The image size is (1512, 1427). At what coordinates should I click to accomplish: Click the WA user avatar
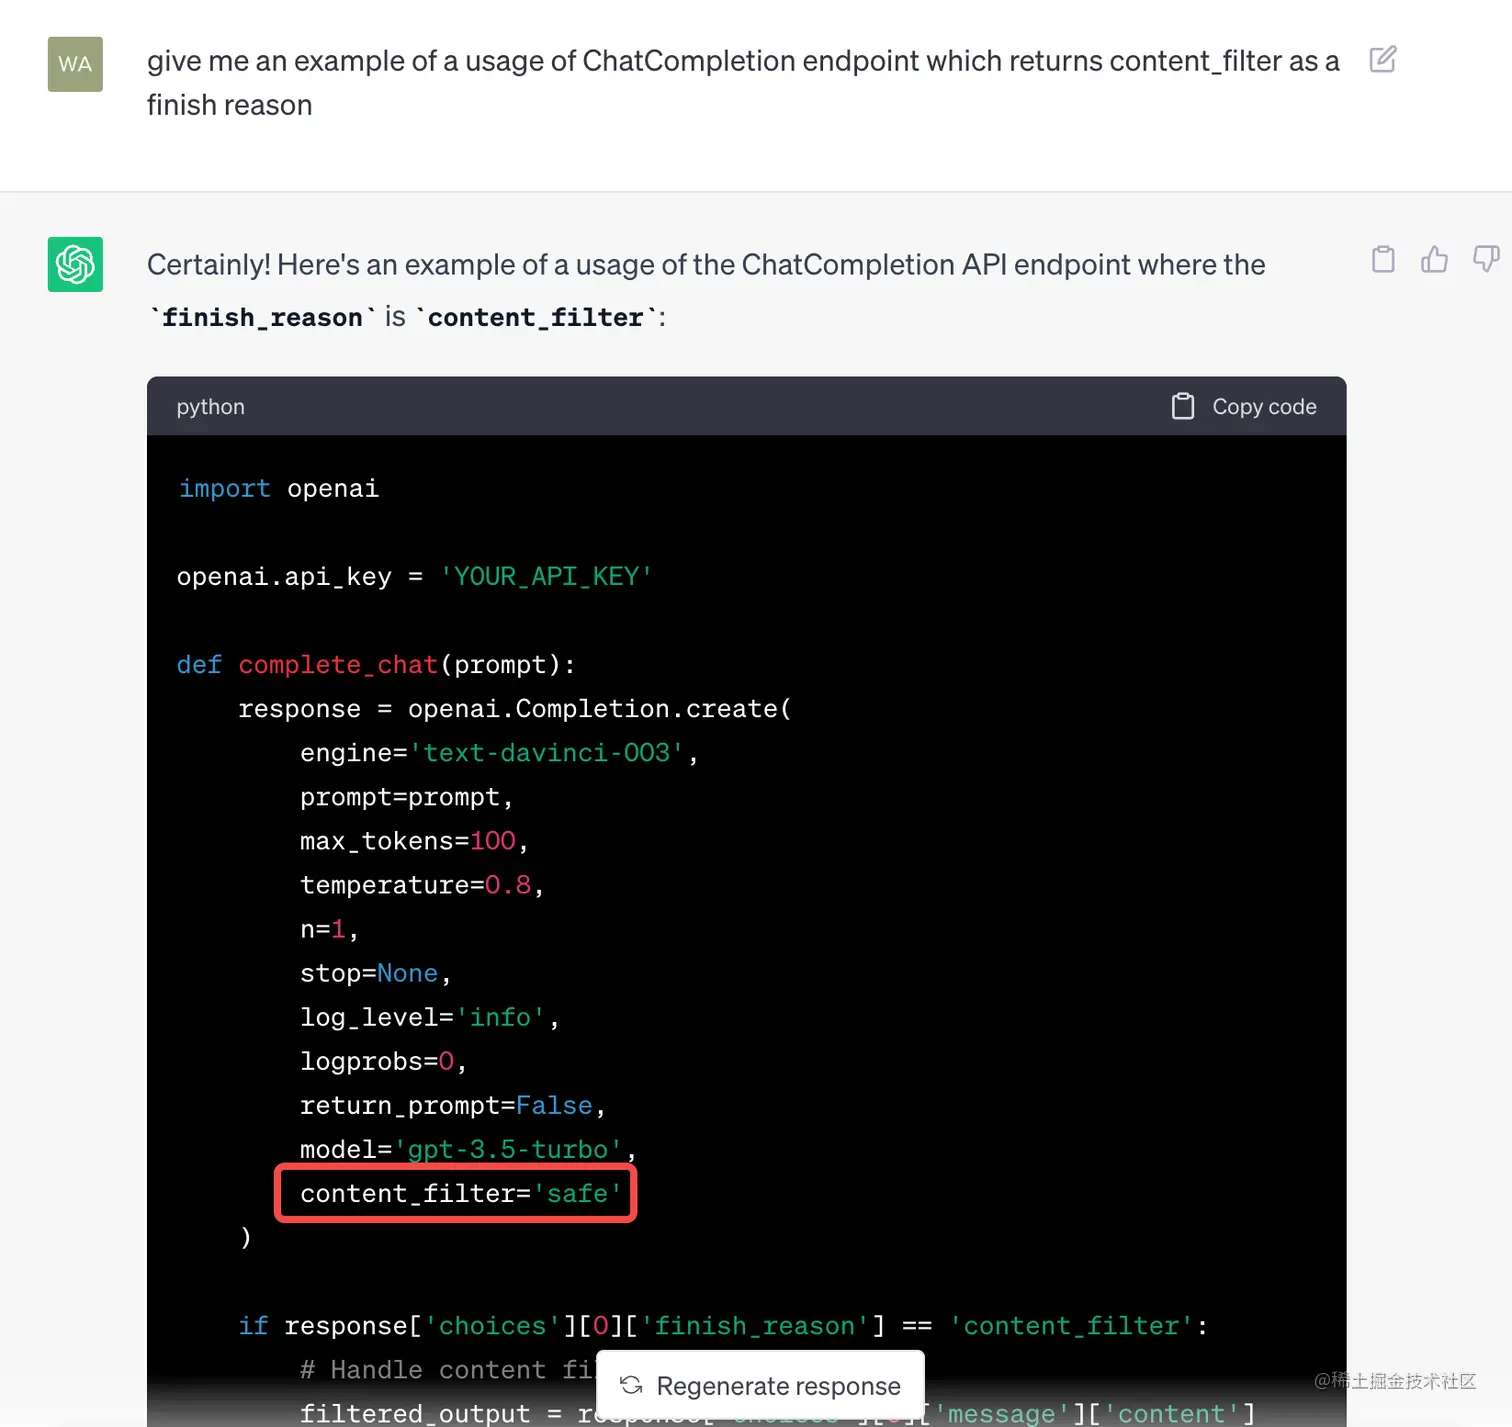pos(75,64)
